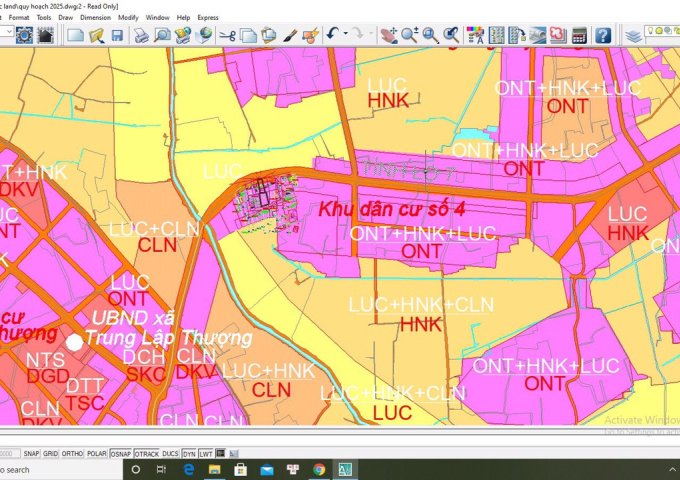Image resolution: width=680 pixels, height=480 pixels.
Task: Expand the Redo history dropdown arrow
Action: pos(371,33)
